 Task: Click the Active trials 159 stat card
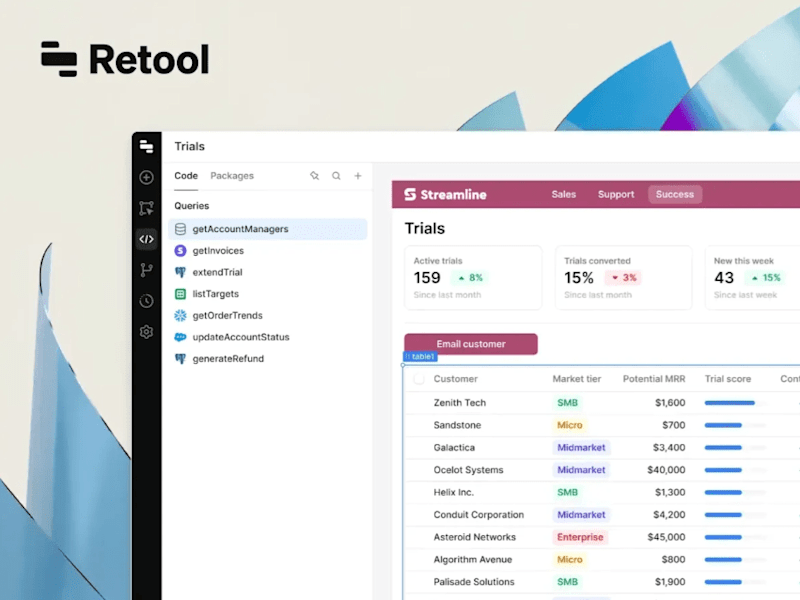point(473,278)
